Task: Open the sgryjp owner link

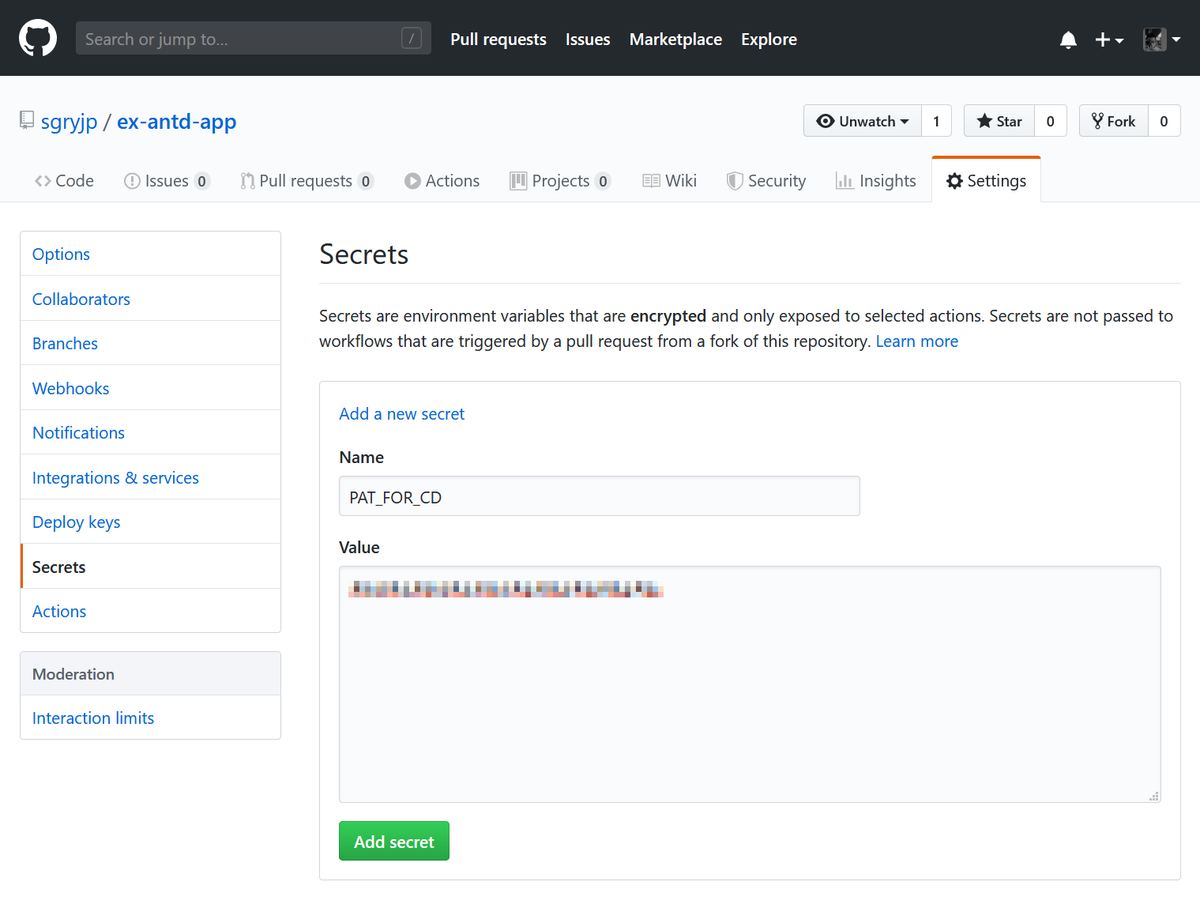Action: click(69, 122)
